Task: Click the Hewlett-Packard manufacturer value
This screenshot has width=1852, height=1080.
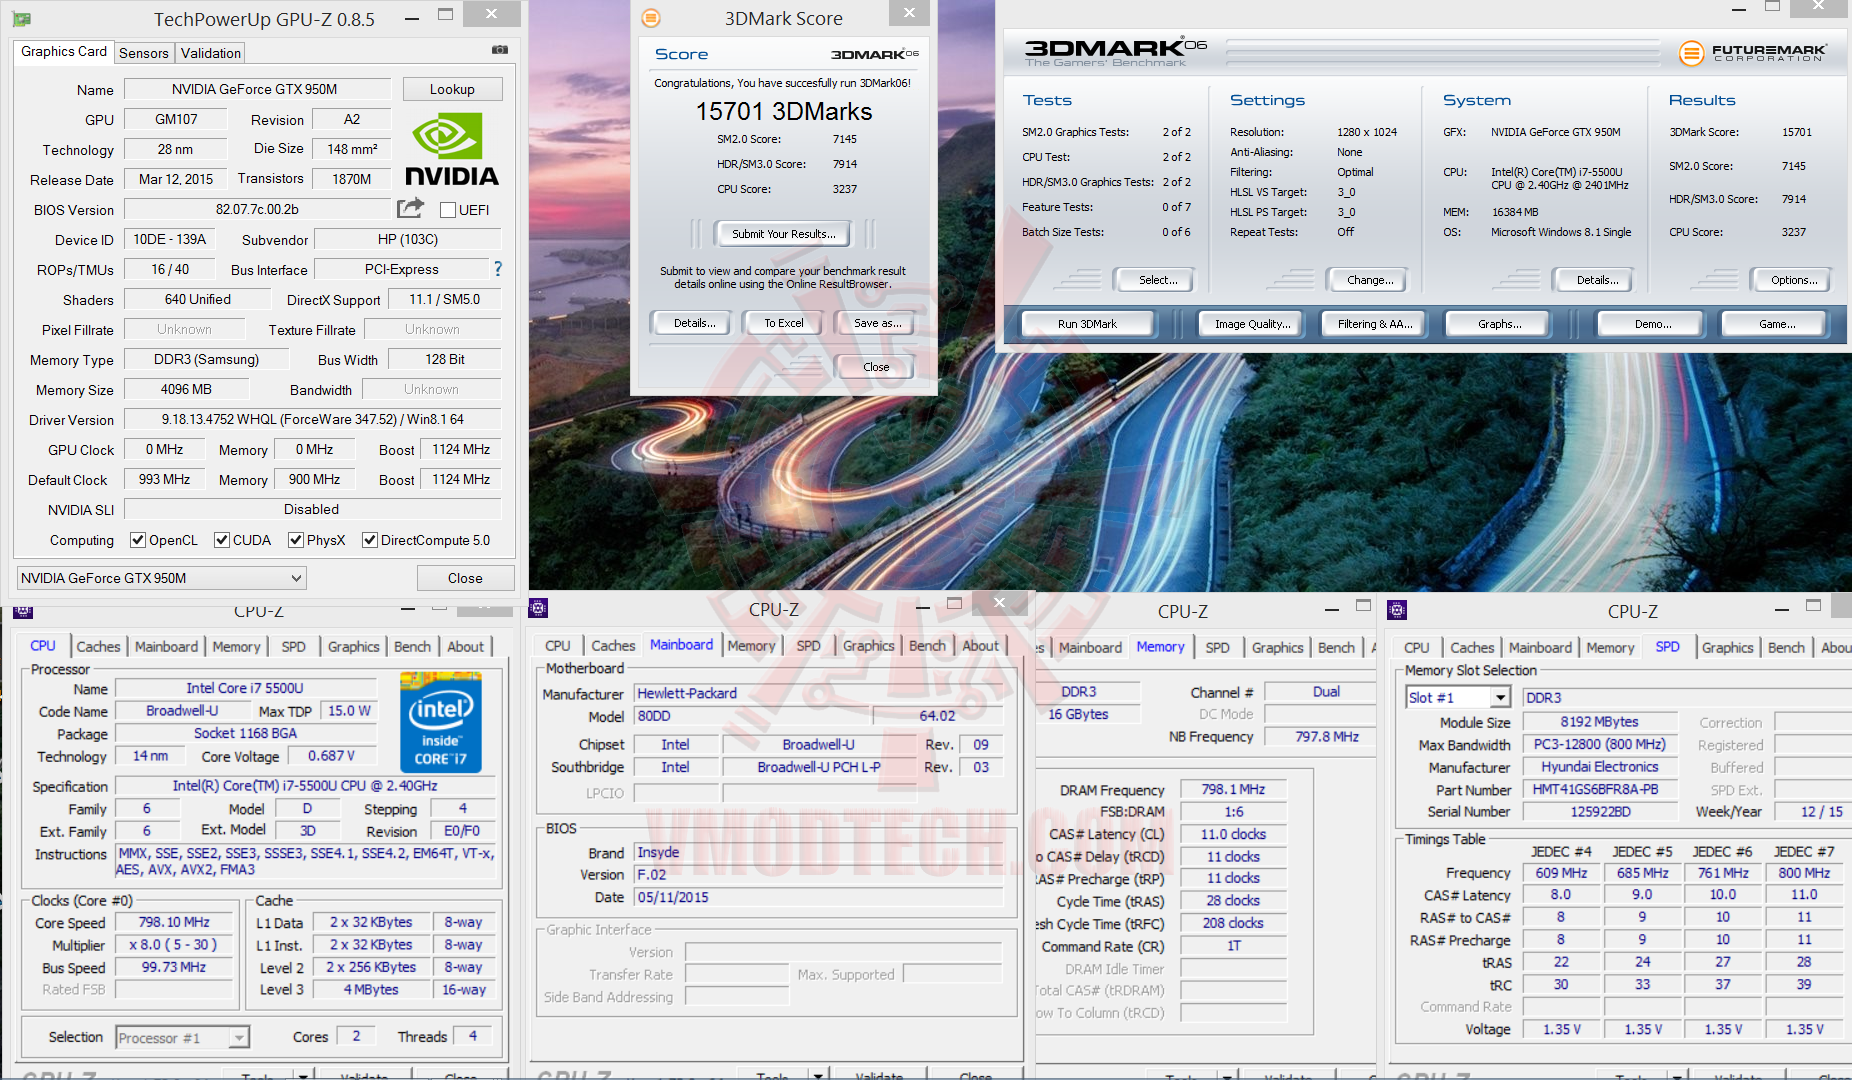Action: tap(818, 693)
